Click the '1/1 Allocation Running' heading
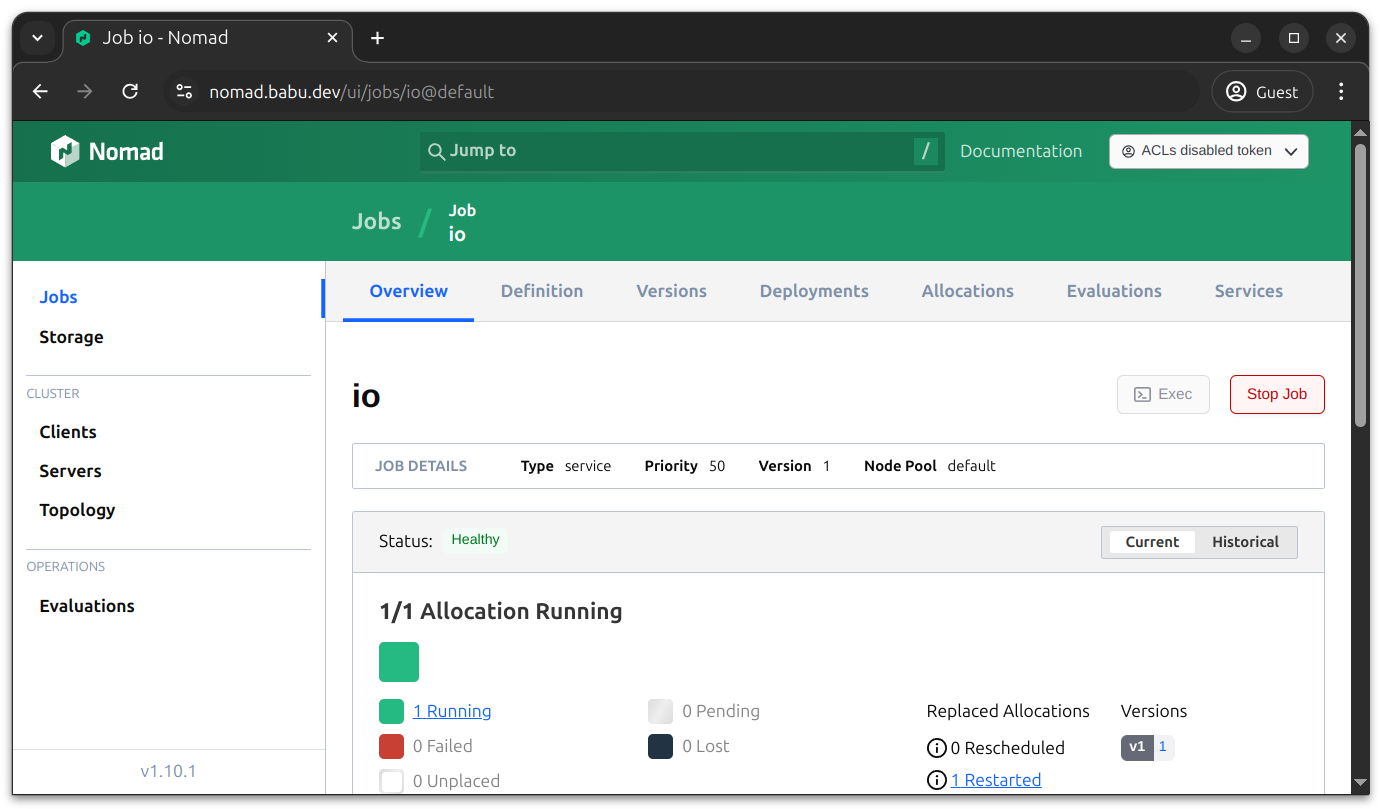The height and width of the screenshot is (809, 1380). click(x=501, y=611)
